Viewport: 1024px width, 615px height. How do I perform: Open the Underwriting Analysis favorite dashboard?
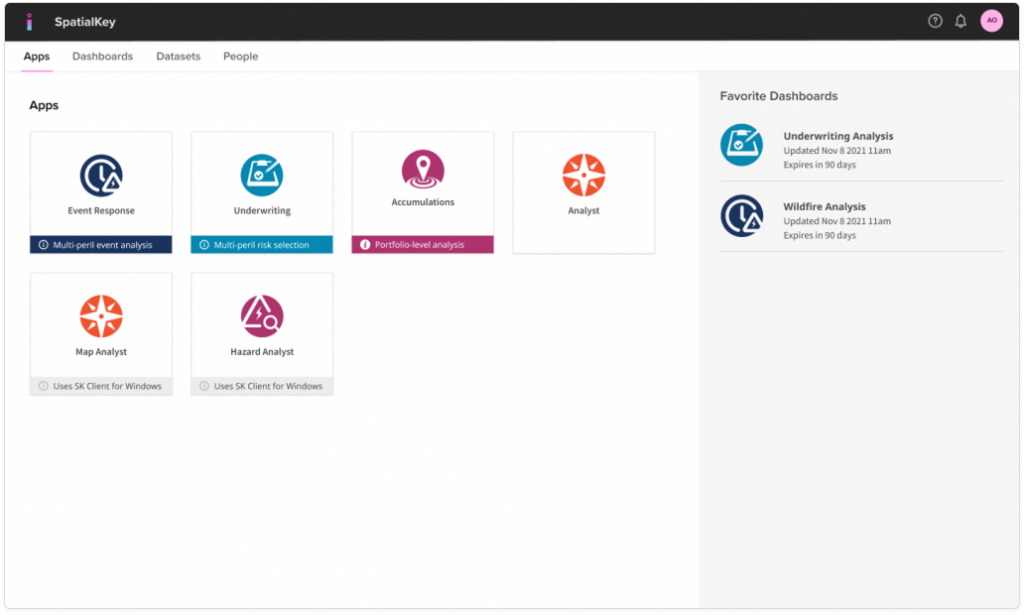pyautogui.click(x=836, y=136)
